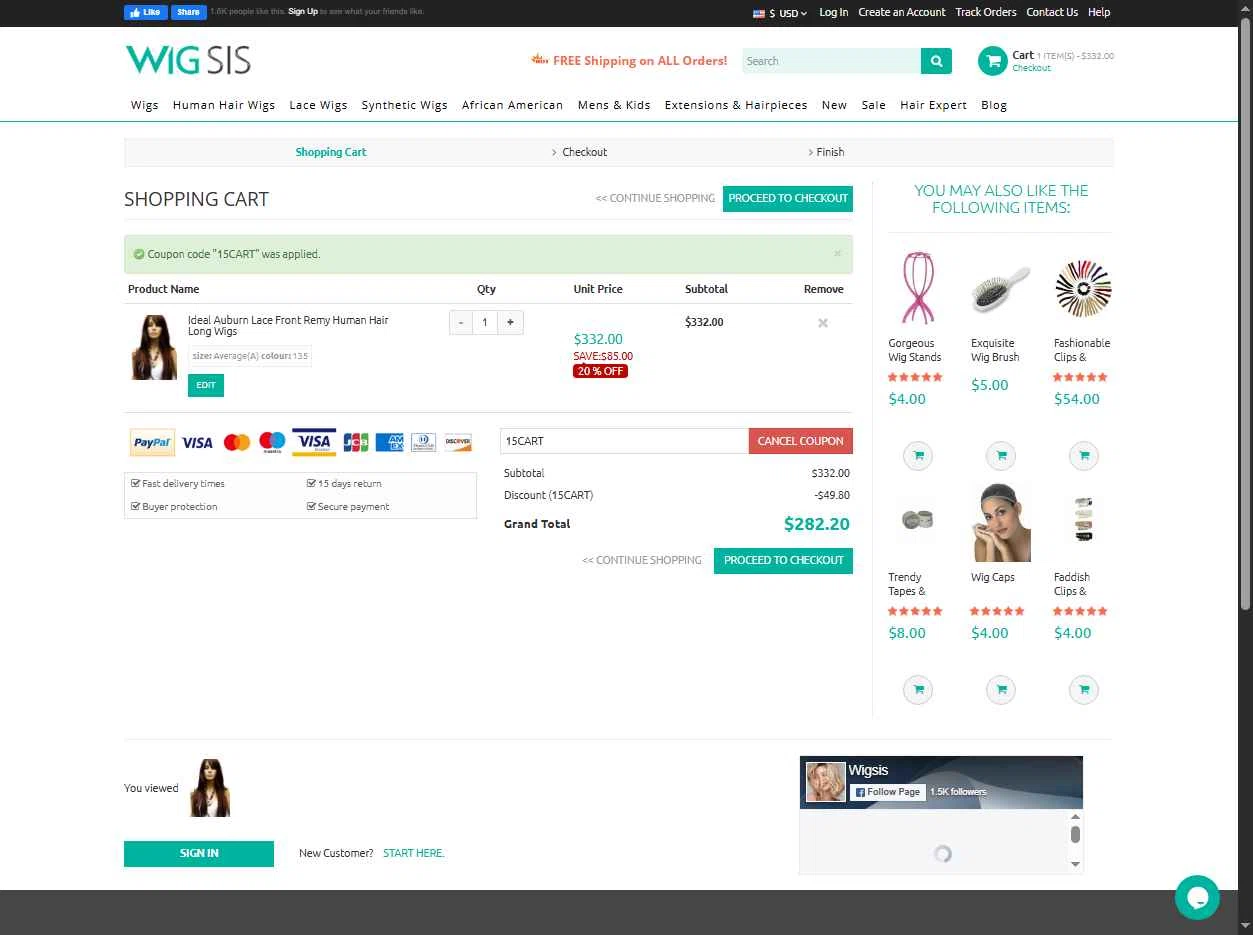
Task: Add Wig Caps to cart
Action: (x=1000, y=690)
